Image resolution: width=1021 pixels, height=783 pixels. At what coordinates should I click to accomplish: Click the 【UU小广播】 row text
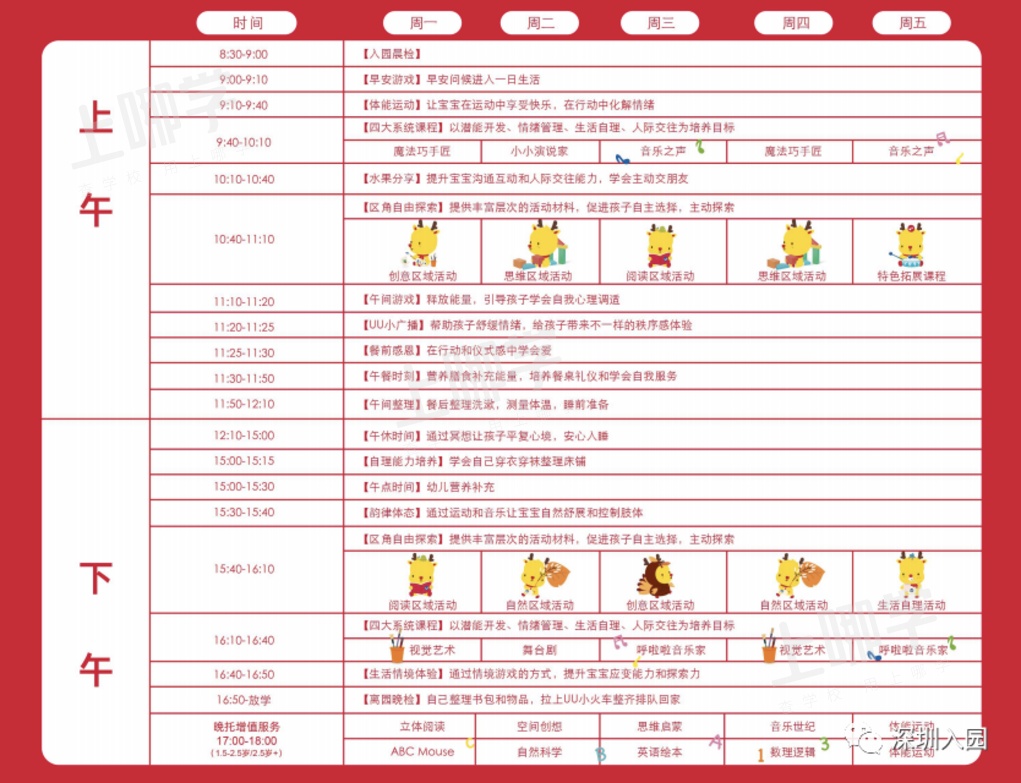click(526, 325)
